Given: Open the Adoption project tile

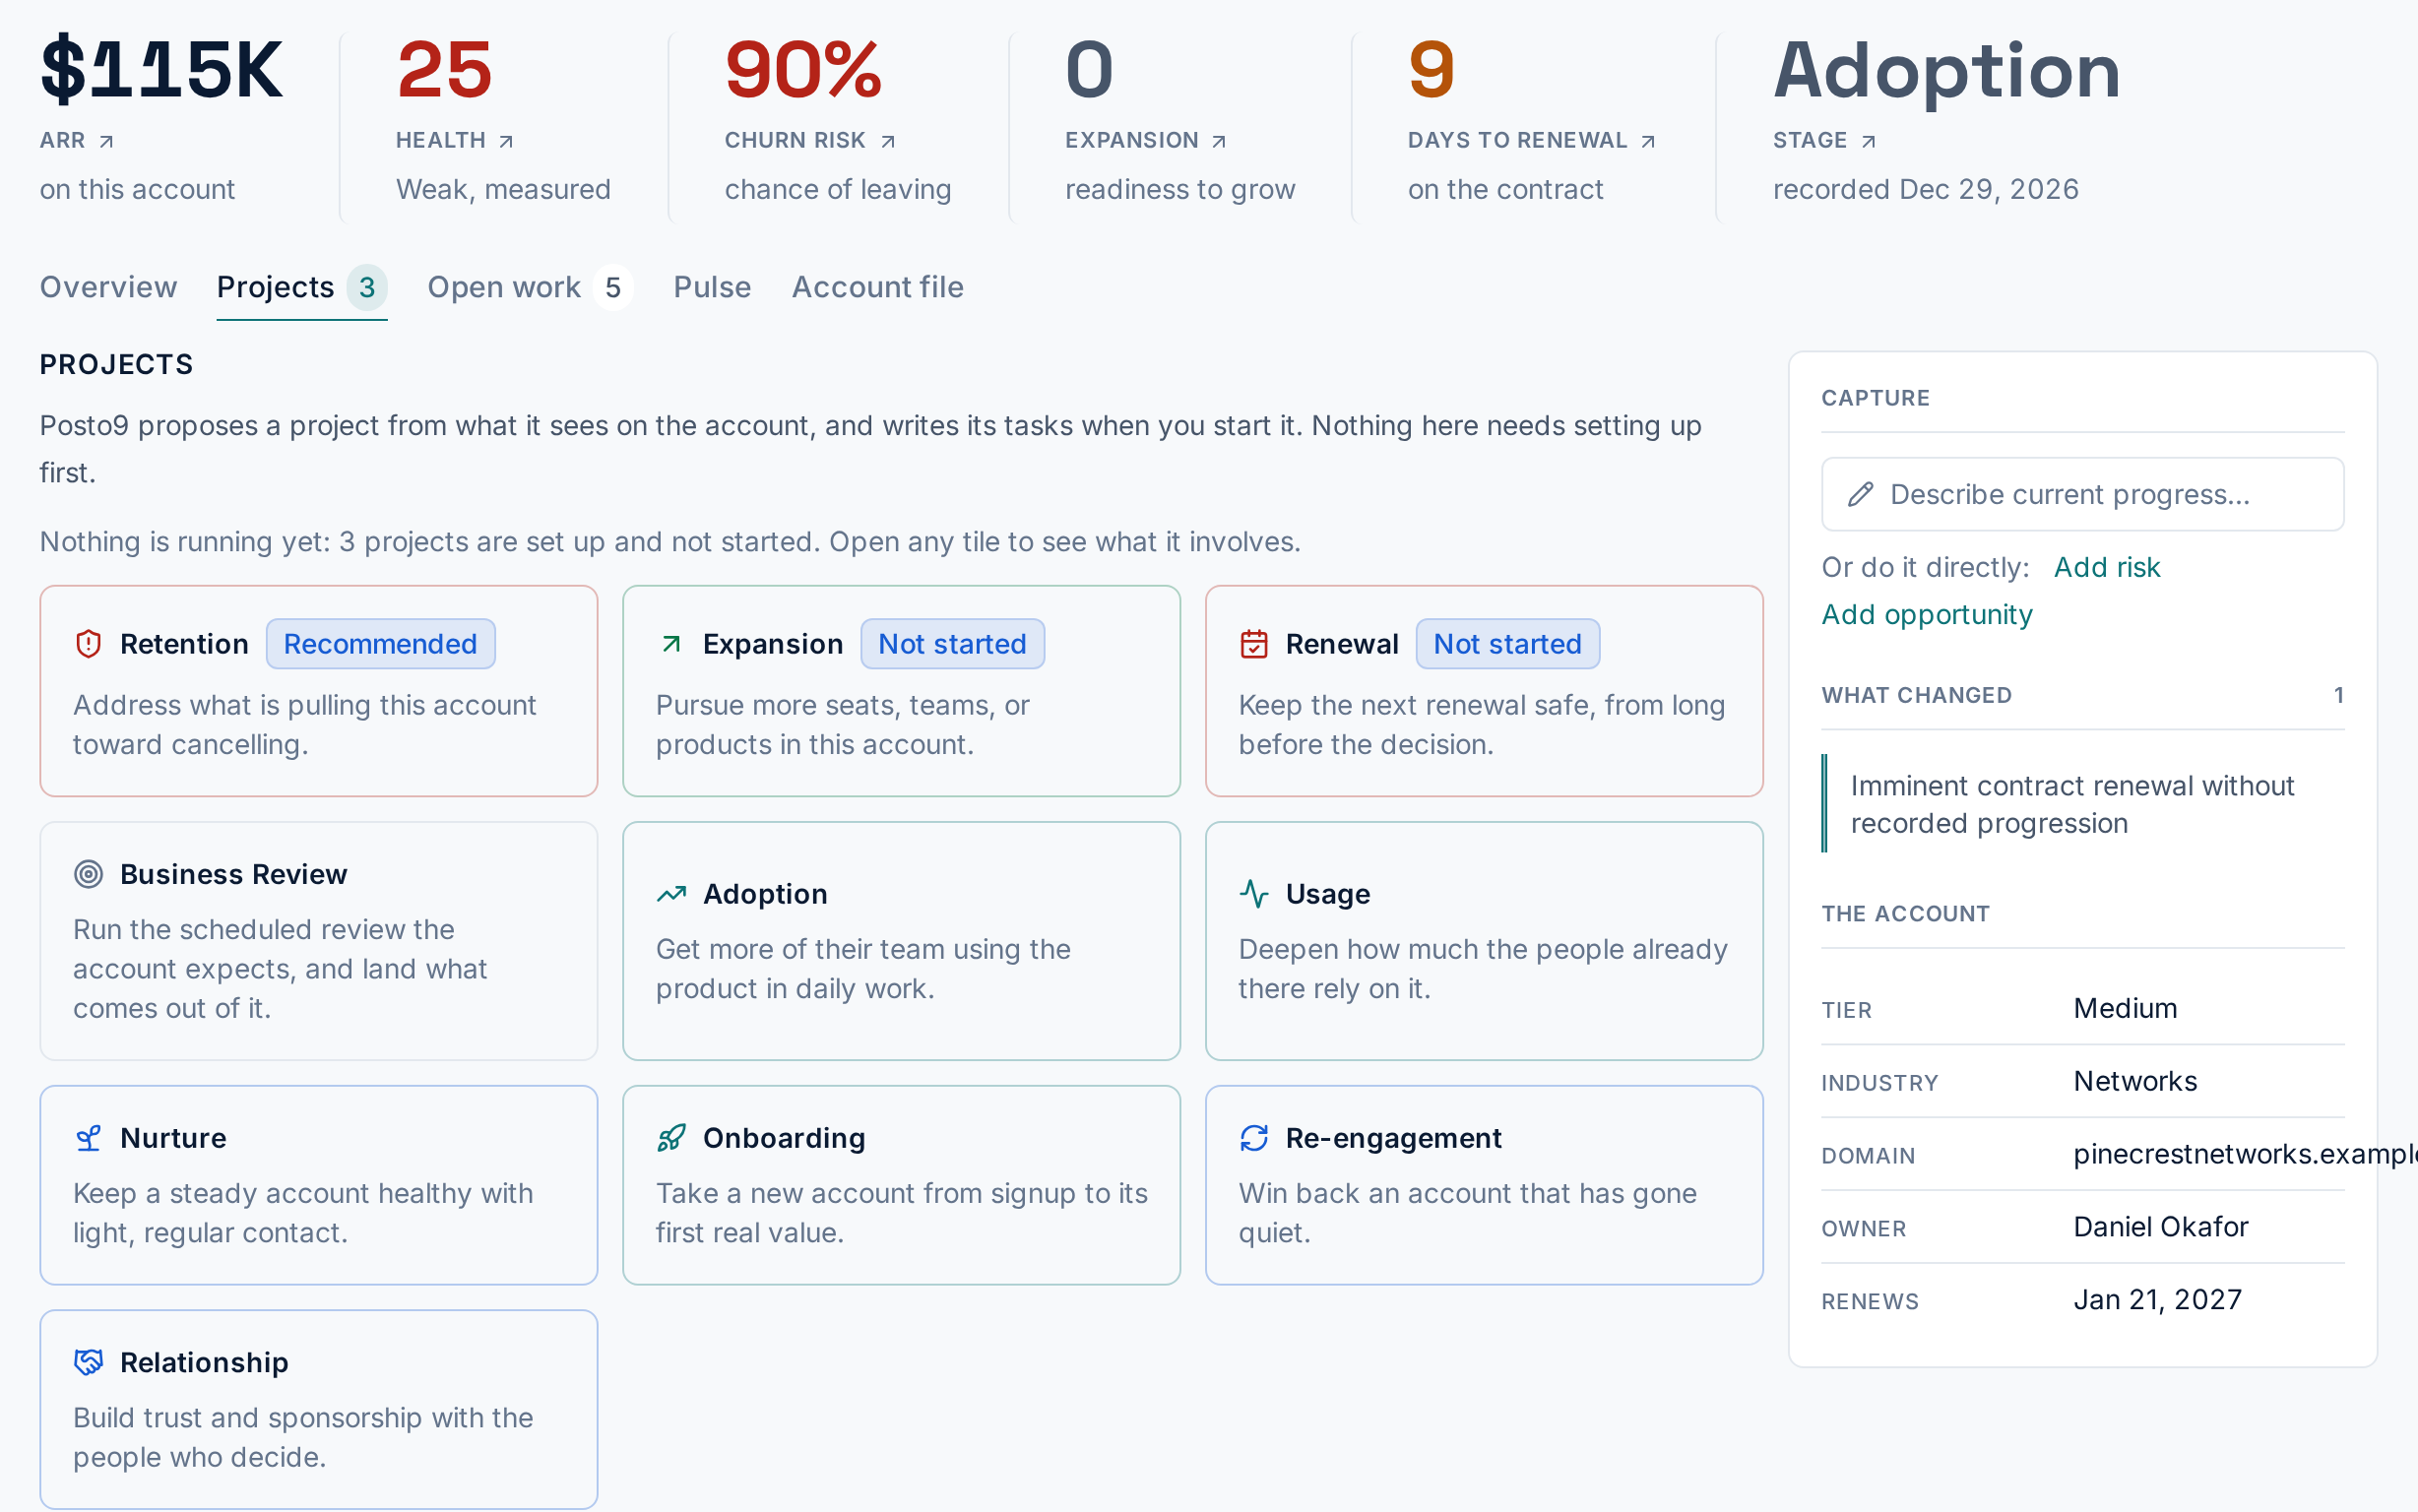Looking at the screenshot, I should click(902, 941).
